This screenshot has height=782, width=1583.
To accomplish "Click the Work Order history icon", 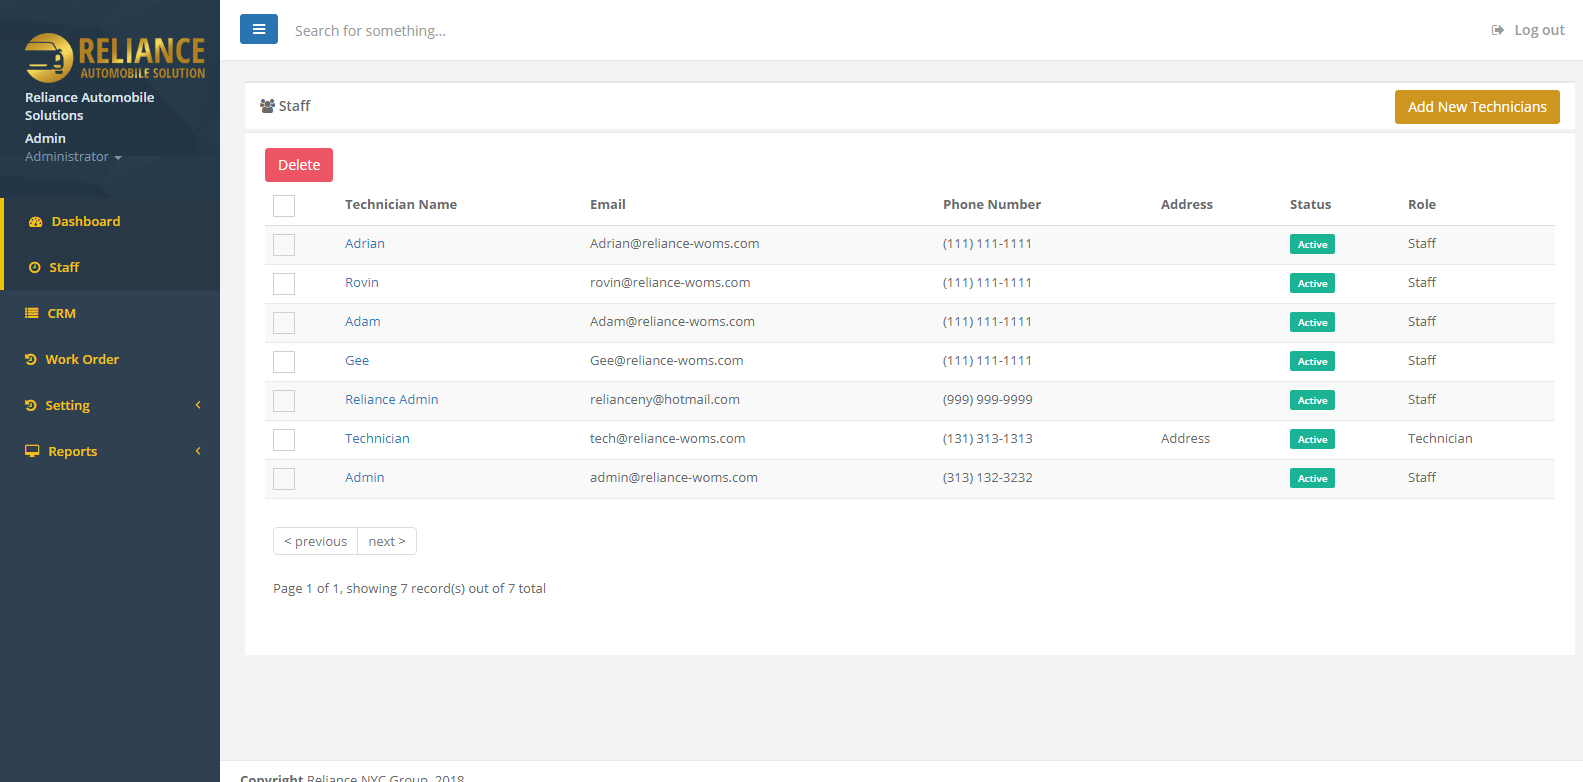I will pos(31,359).
